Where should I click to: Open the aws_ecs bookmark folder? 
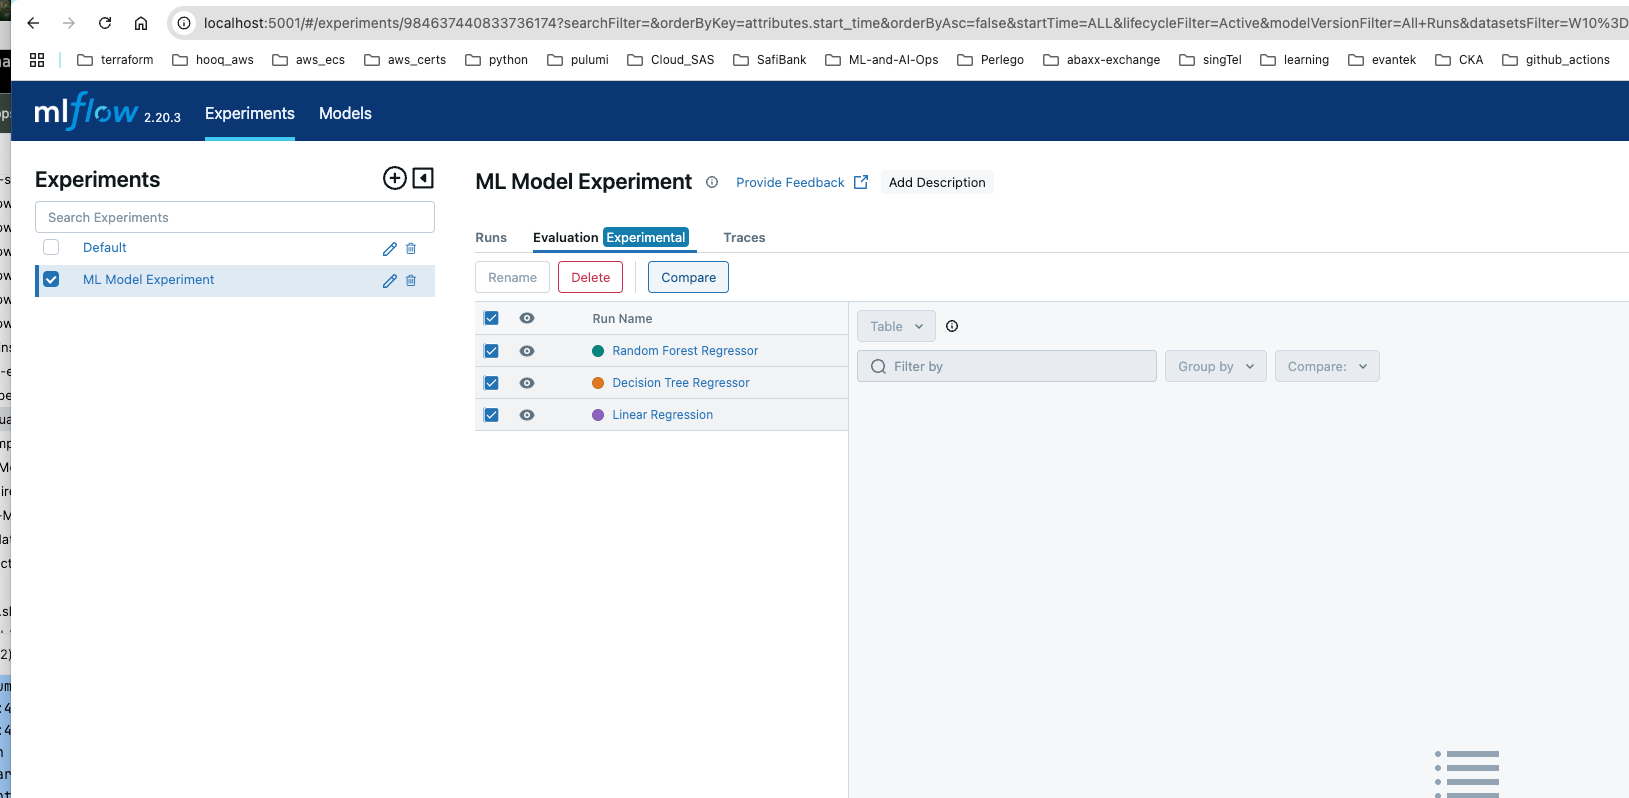click(308, 60)
